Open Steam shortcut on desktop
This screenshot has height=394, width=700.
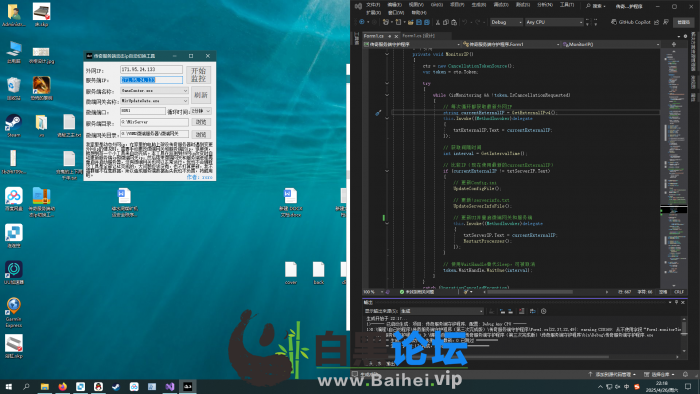13,125
